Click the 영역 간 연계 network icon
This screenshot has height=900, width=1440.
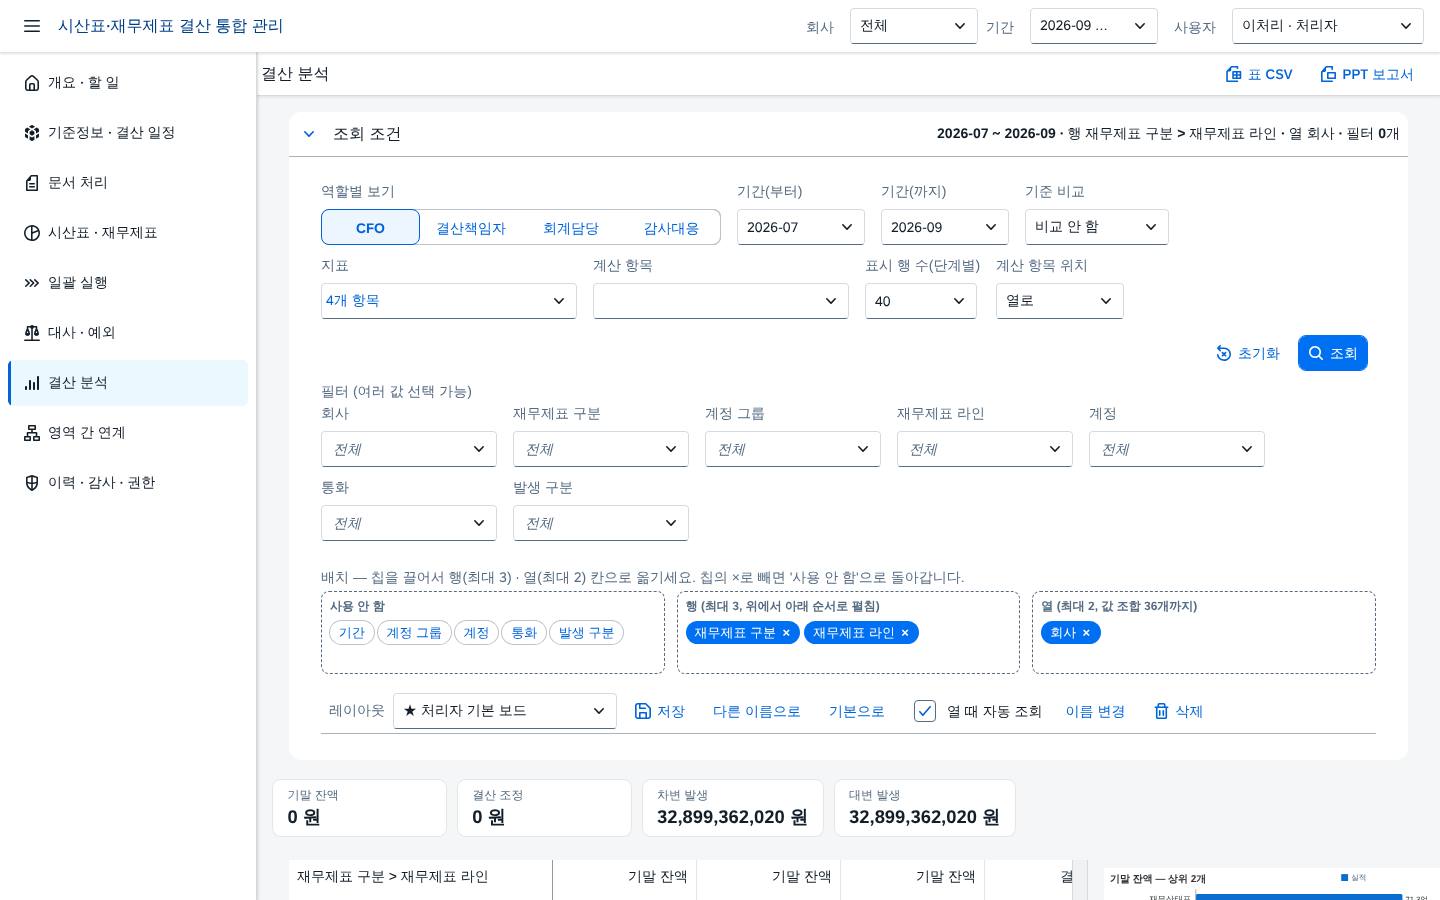click(32, 433)
